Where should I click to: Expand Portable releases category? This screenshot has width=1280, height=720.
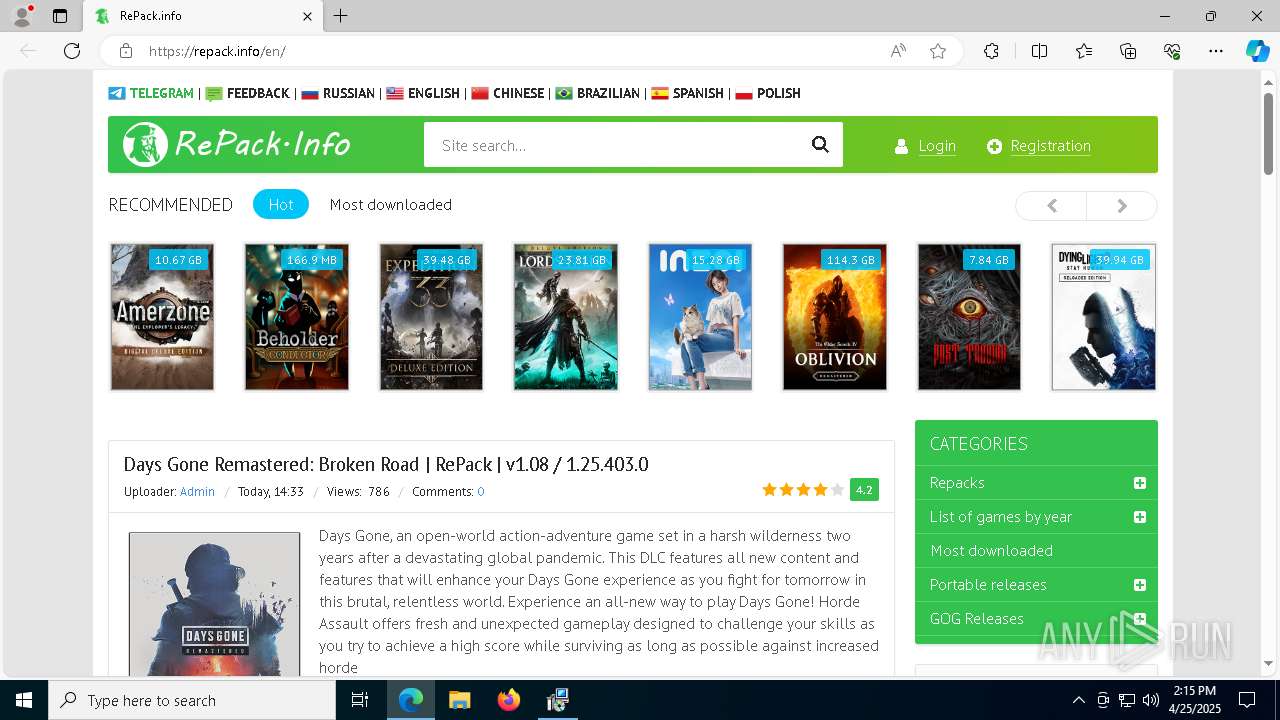(x=1139, y=585)
